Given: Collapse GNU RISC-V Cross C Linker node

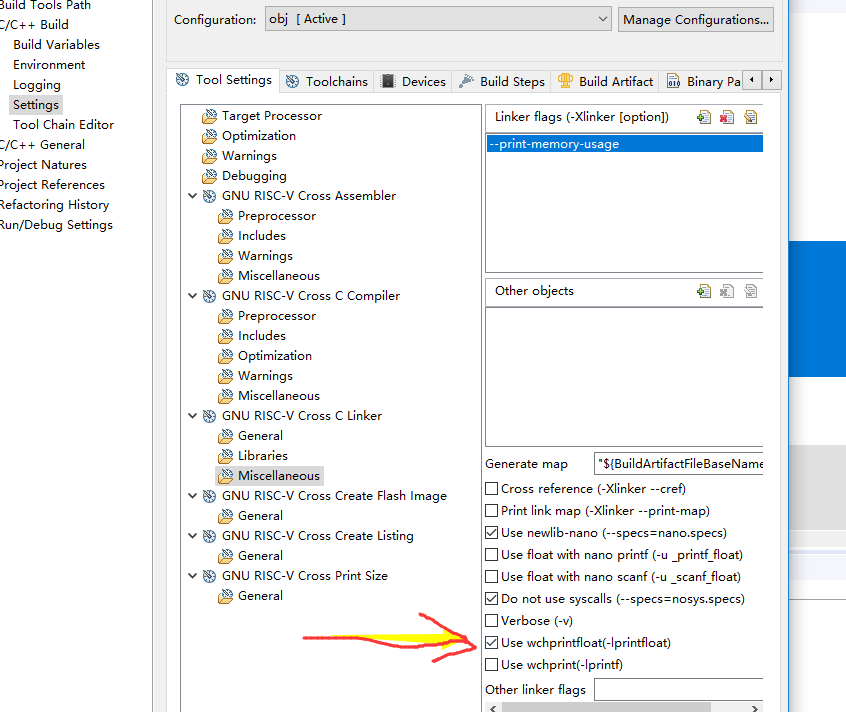Looking at the screenshot, I should coord(193,416).
